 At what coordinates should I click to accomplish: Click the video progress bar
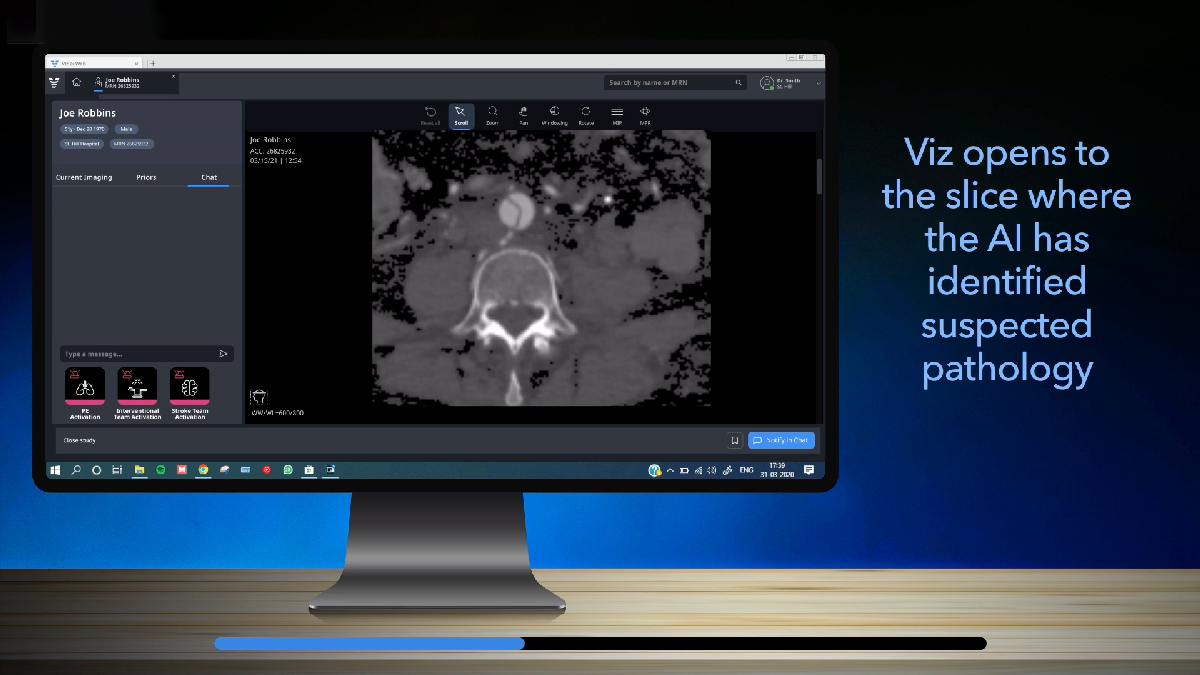600,644
